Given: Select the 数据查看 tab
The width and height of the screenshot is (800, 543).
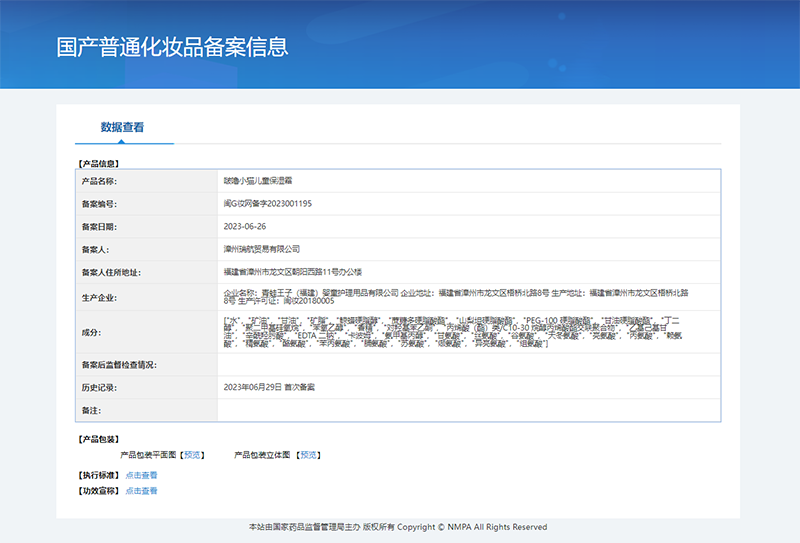Looking at the screenshot, I should pyautogui.click(x=123, y=128).
